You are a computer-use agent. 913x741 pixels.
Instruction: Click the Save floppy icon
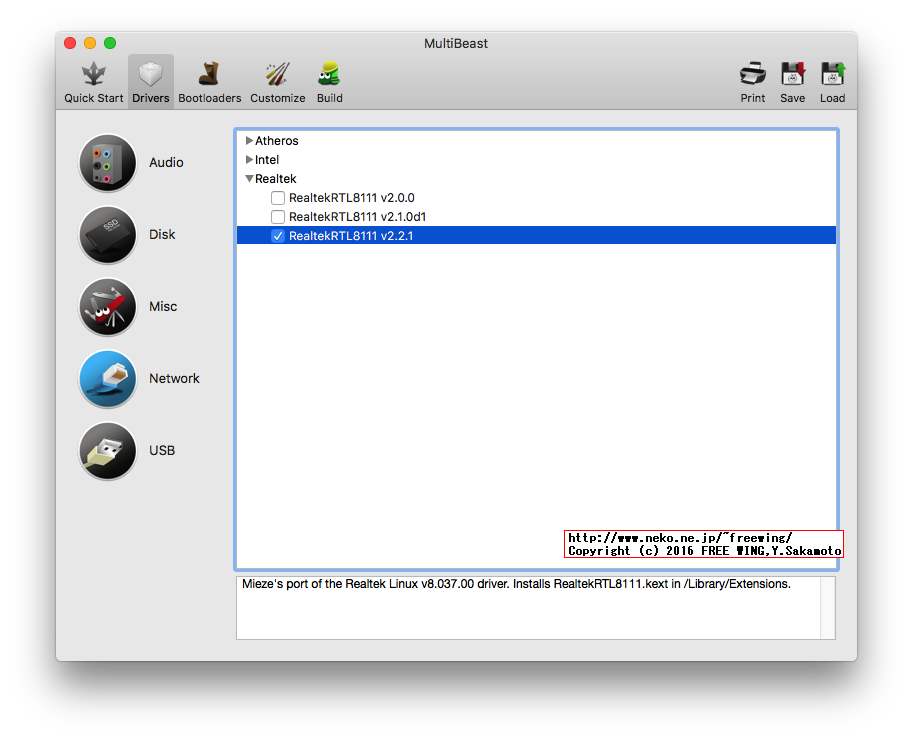792,75
